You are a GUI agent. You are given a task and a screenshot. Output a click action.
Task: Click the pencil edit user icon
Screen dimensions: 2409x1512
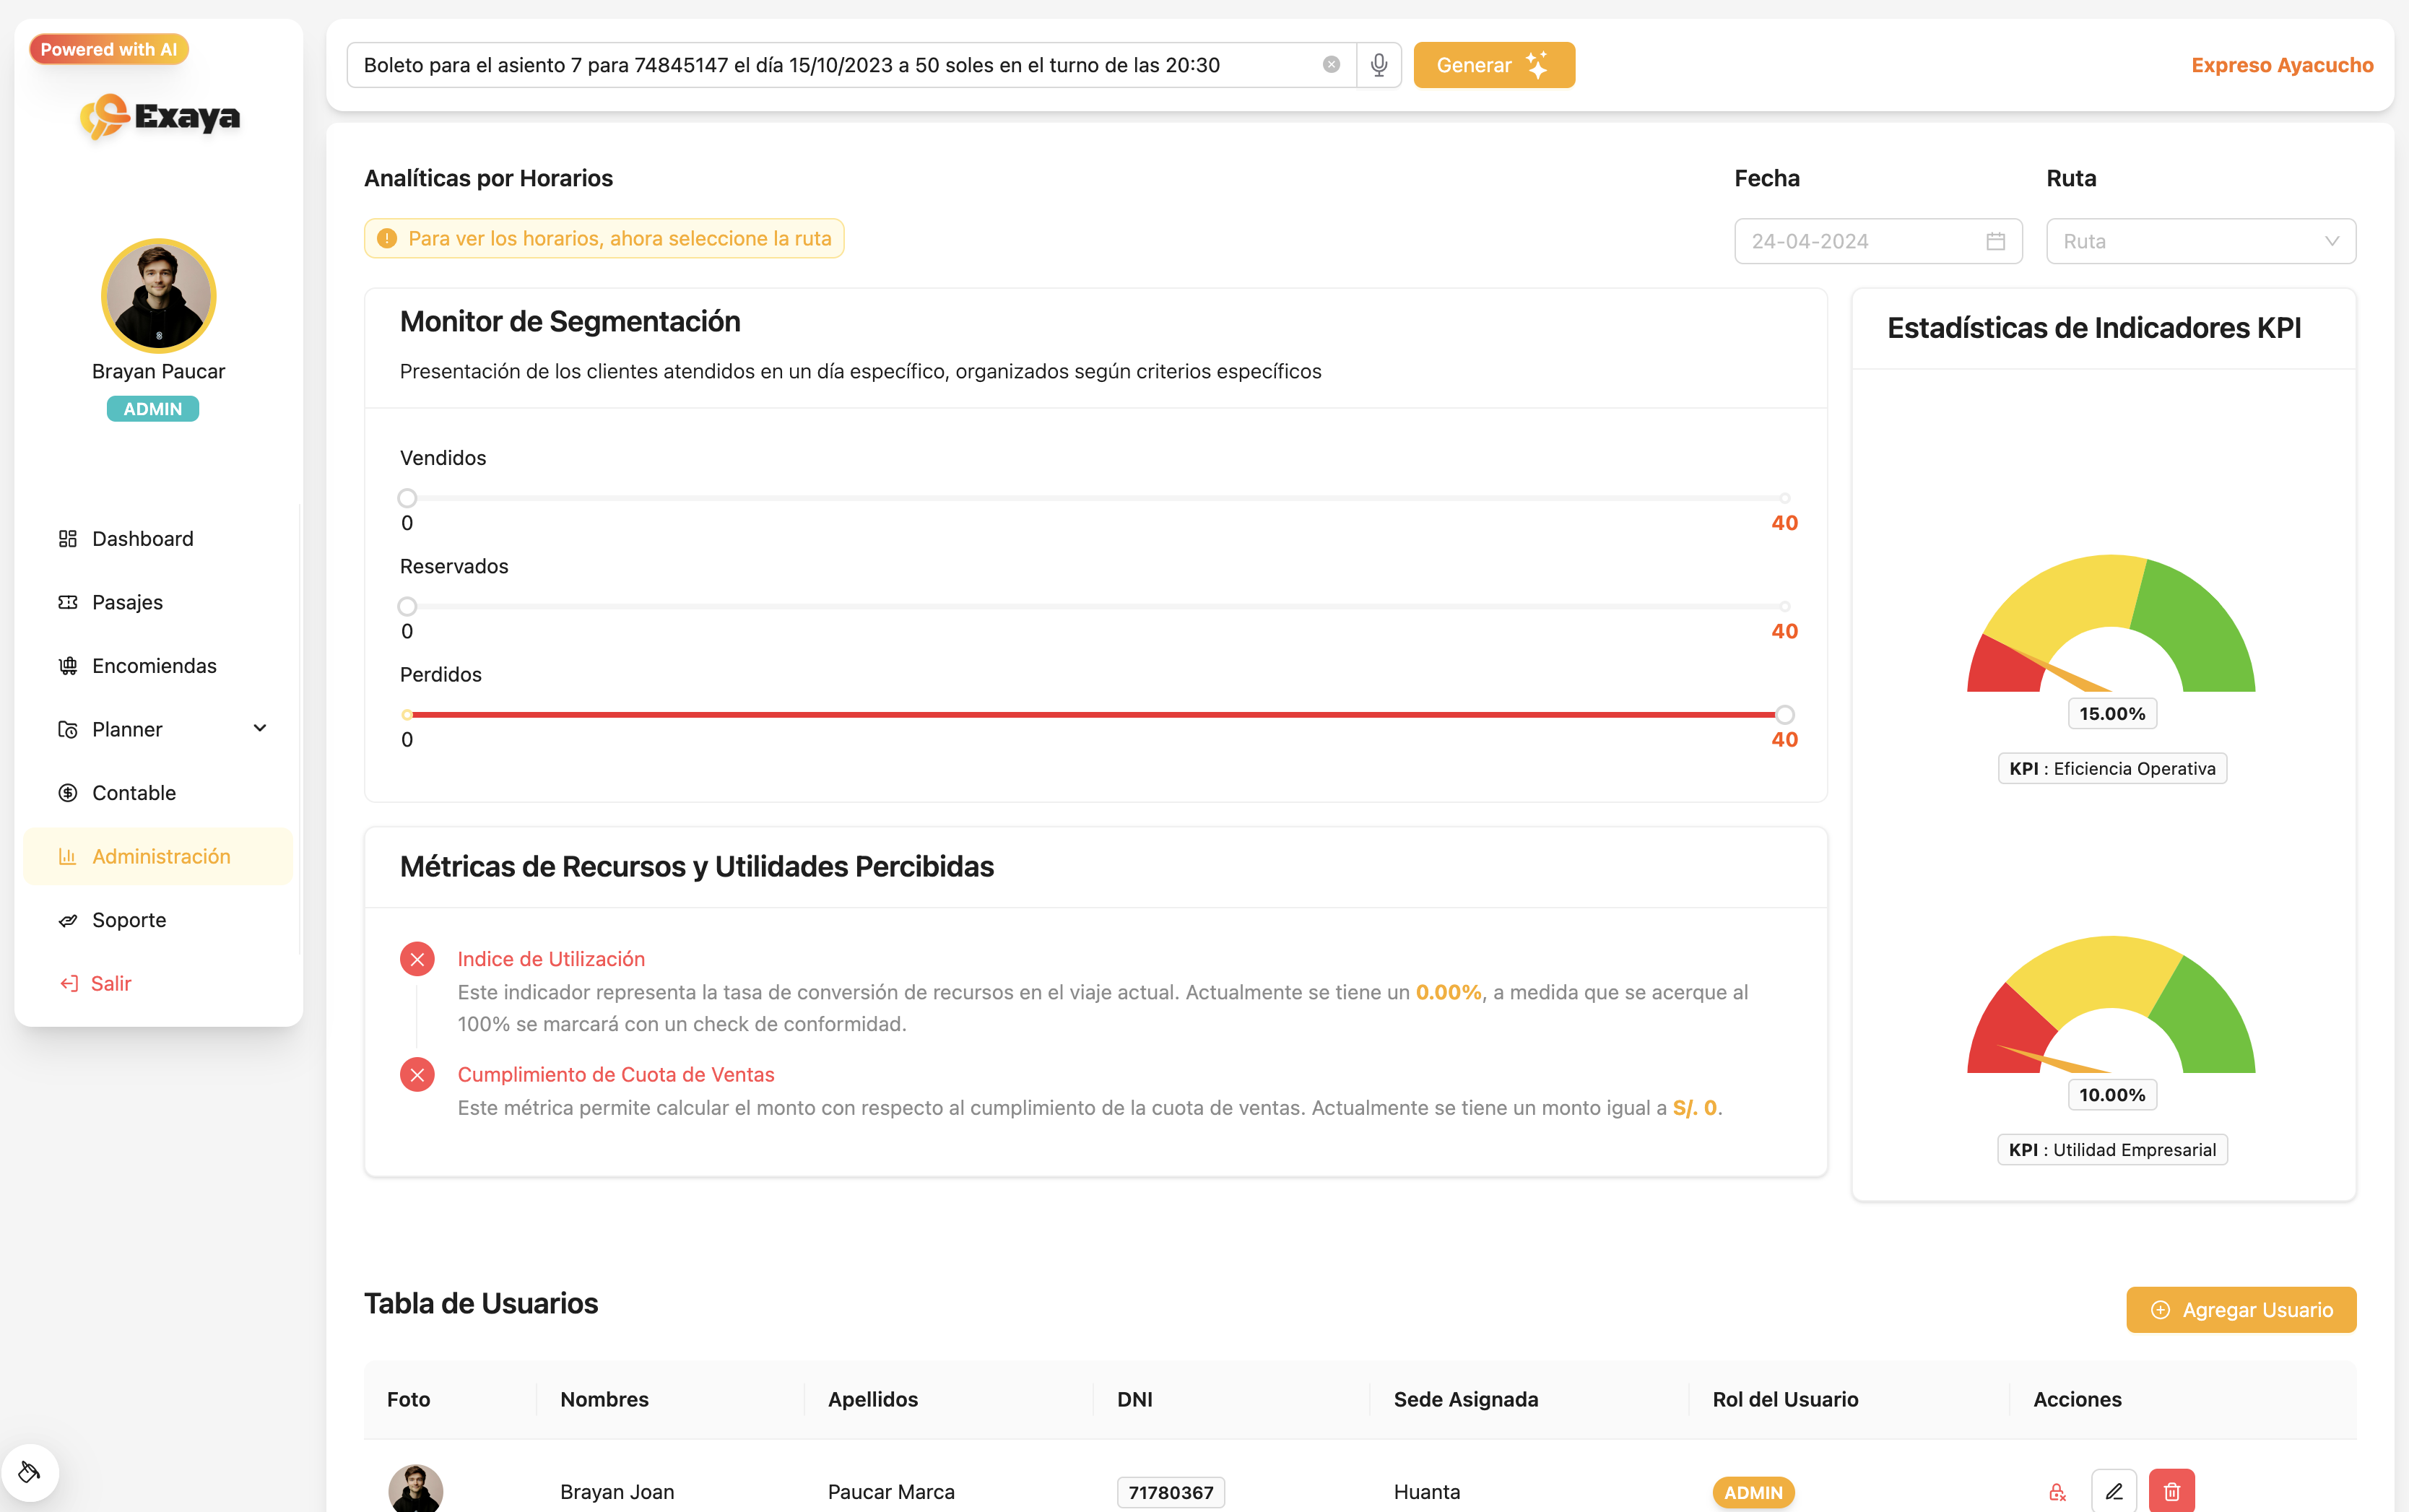click(2113, 1491)
